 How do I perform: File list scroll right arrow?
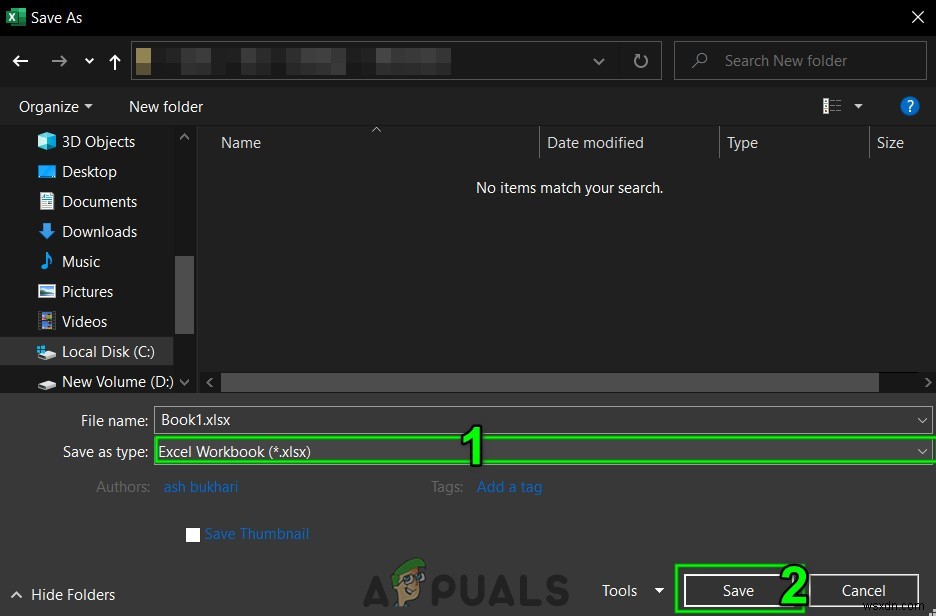(x=928, y=383)
